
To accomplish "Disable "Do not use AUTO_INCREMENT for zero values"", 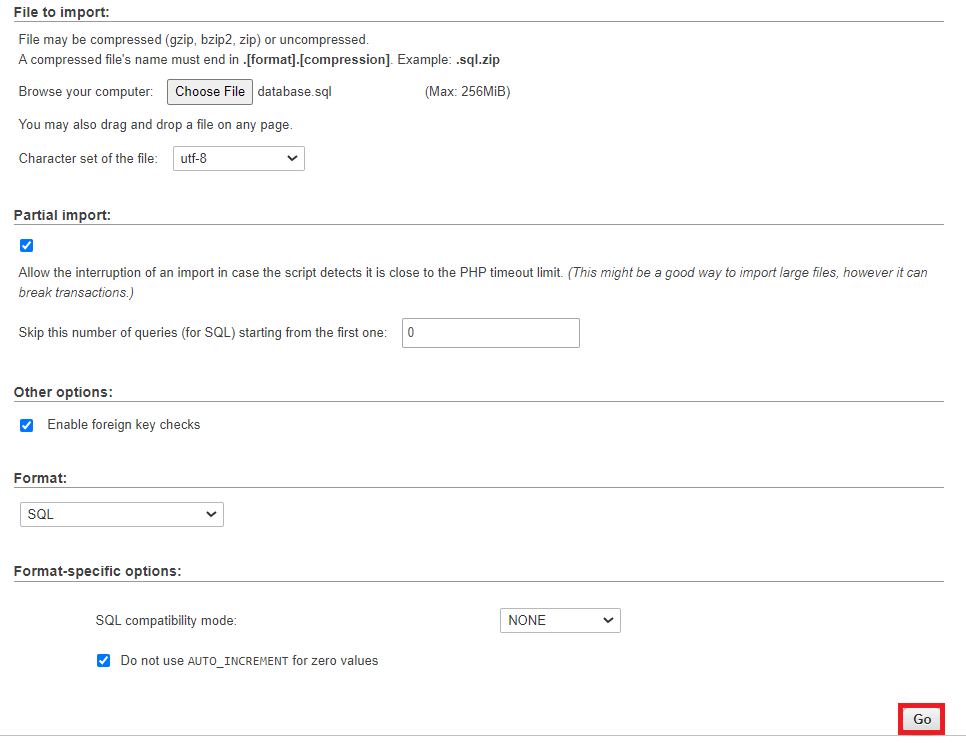I will coord(103,660).
